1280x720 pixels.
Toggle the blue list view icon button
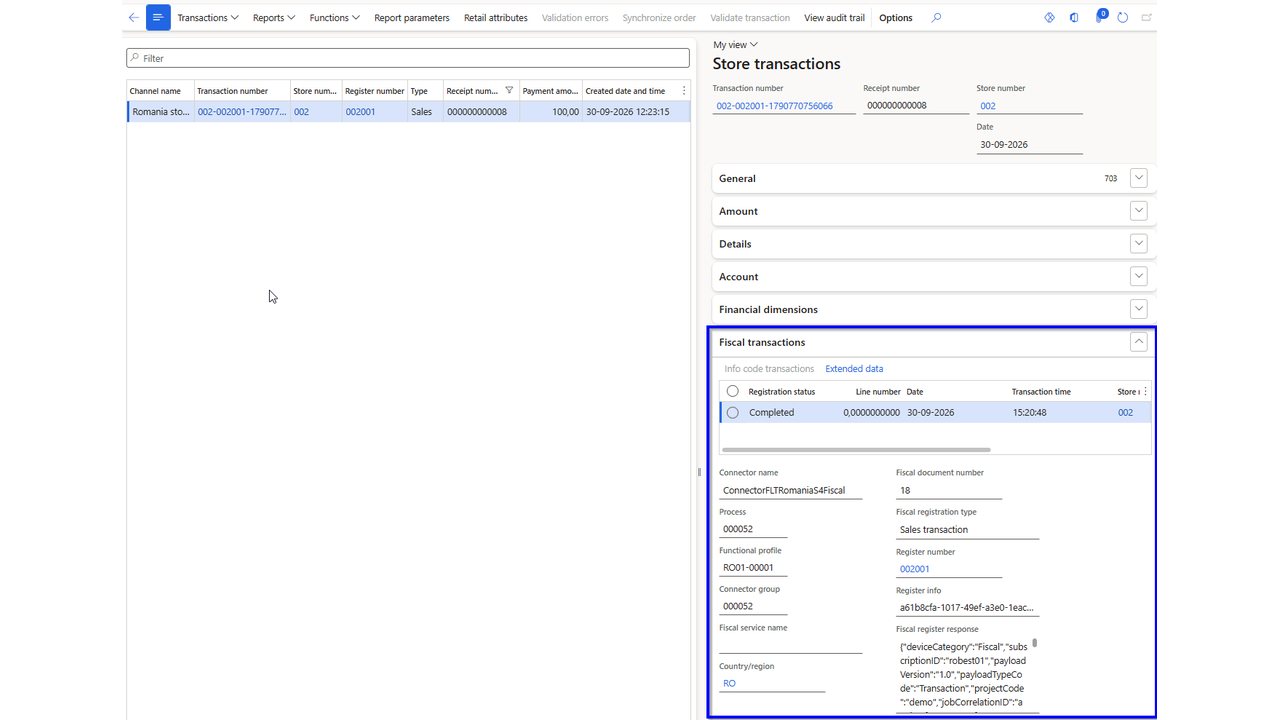[x=158, y=18]
